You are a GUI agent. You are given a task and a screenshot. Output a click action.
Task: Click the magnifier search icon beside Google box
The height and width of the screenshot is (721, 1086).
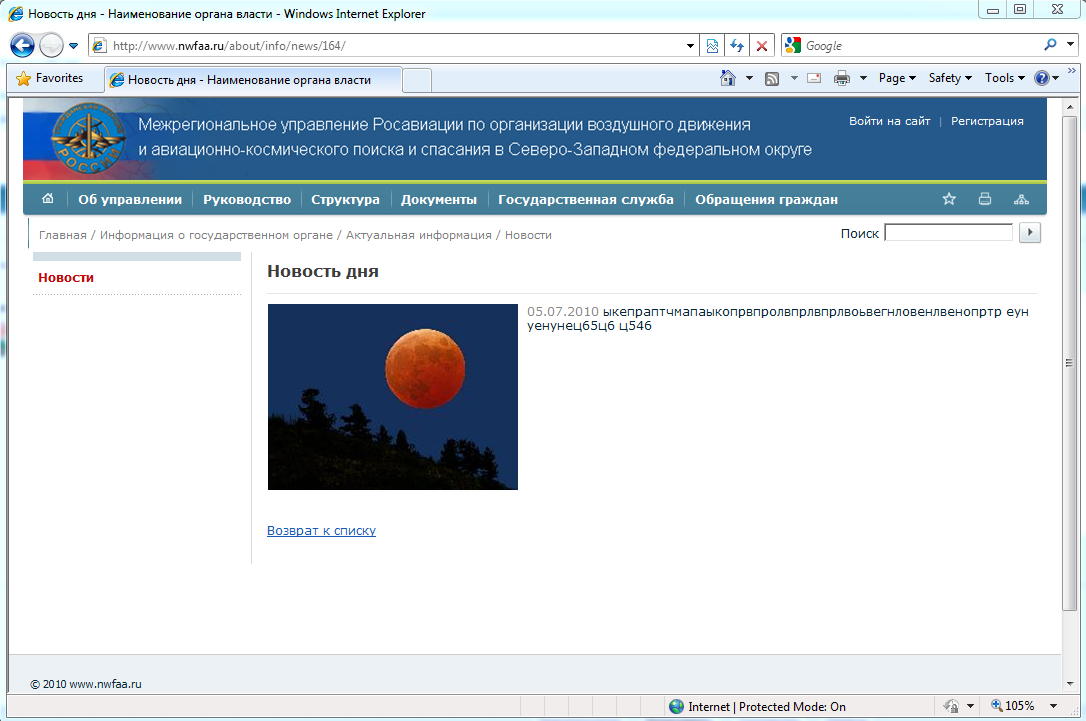point(1050,45)
